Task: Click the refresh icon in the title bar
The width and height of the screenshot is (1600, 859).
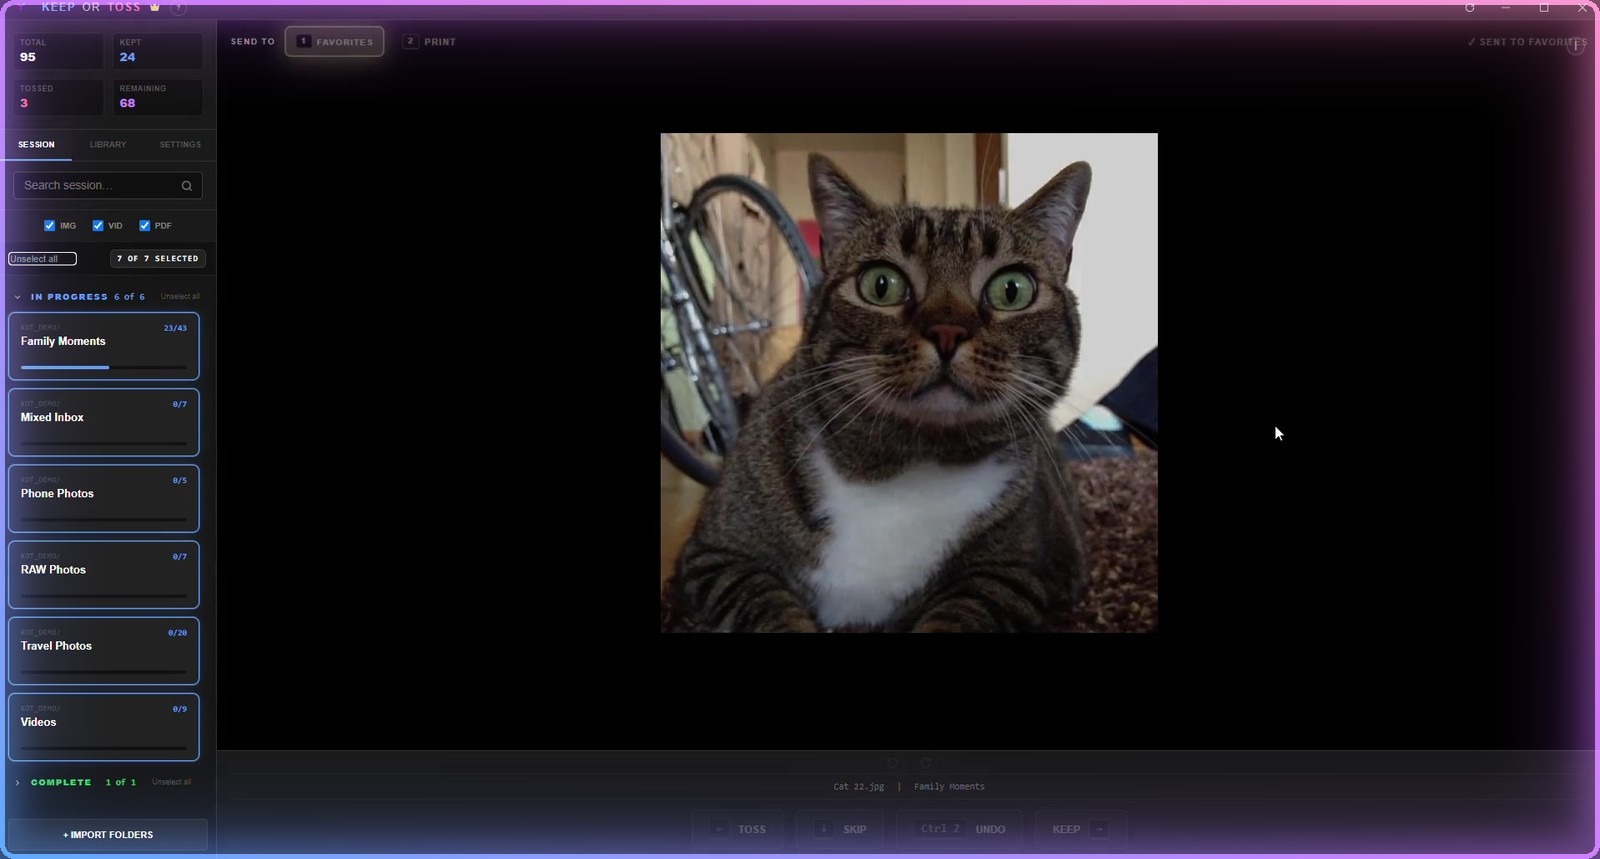Action: 1469,7
